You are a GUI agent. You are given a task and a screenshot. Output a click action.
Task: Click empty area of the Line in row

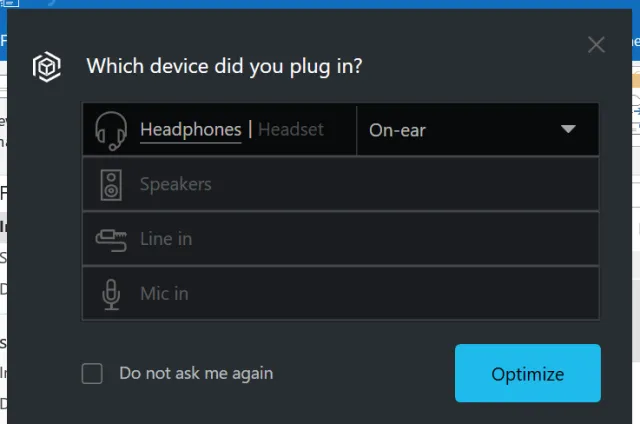click(x=420, y=239)
